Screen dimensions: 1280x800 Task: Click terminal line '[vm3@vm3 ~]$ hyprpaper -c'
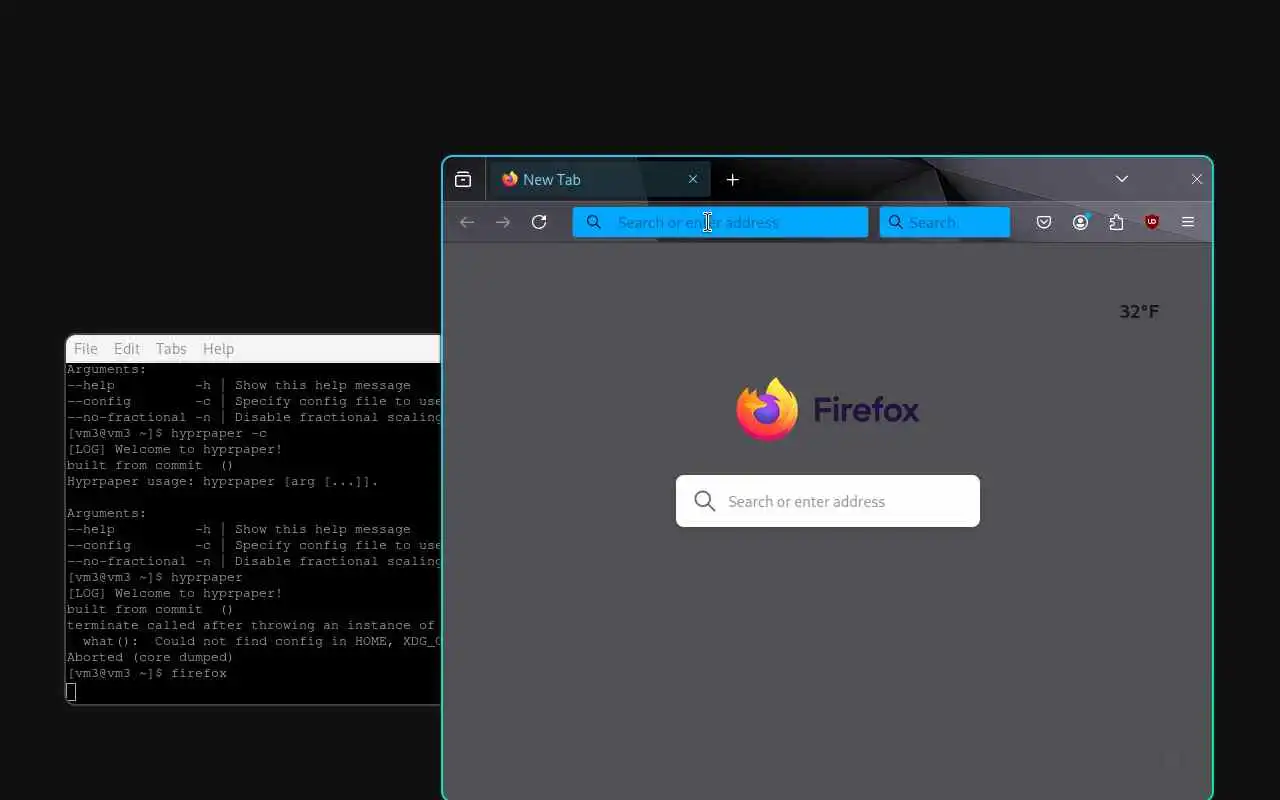167,433
